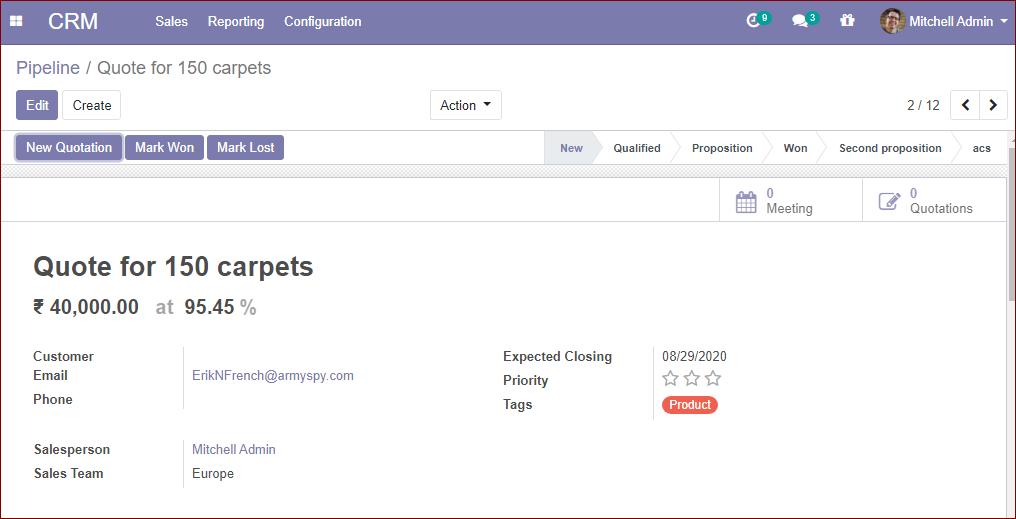Select the New stage
The width and height of the screenshot is (1016, 519).
(571, 148)
